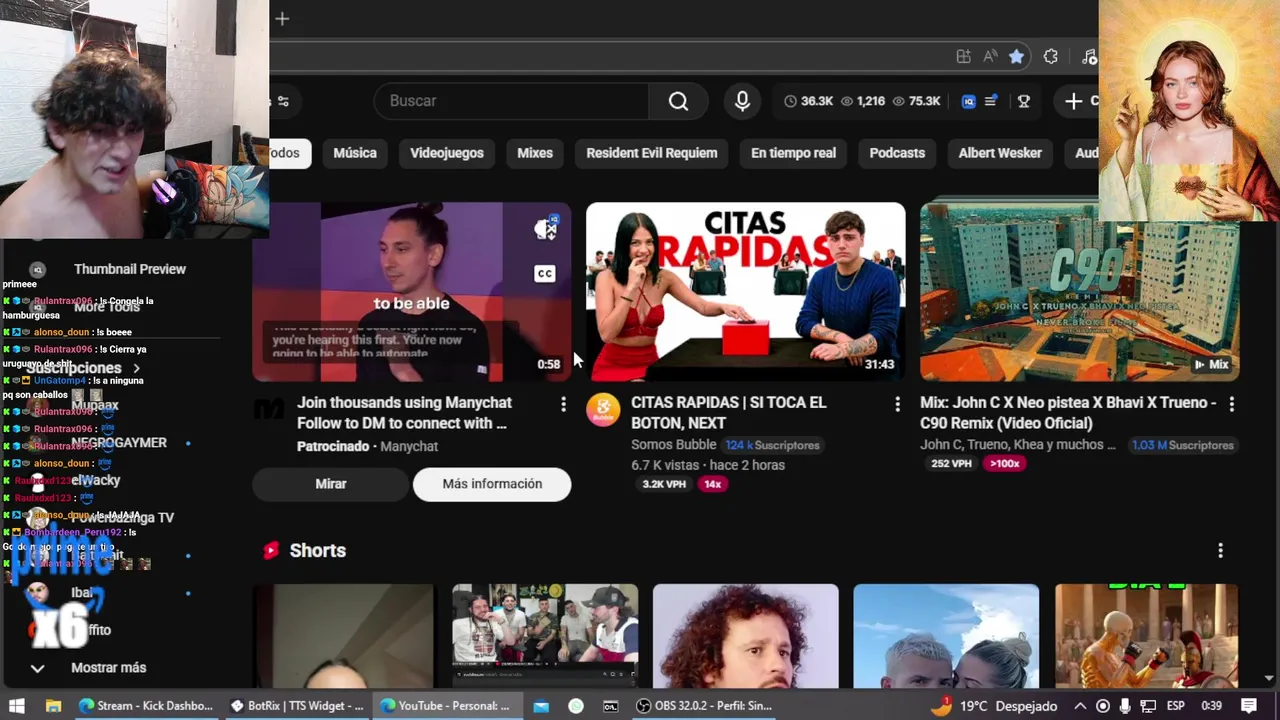The height and width of the screenshot is (720, 1280).
Task: Open browser extensions puzzle icon
Action: (x=1050, y=57)
